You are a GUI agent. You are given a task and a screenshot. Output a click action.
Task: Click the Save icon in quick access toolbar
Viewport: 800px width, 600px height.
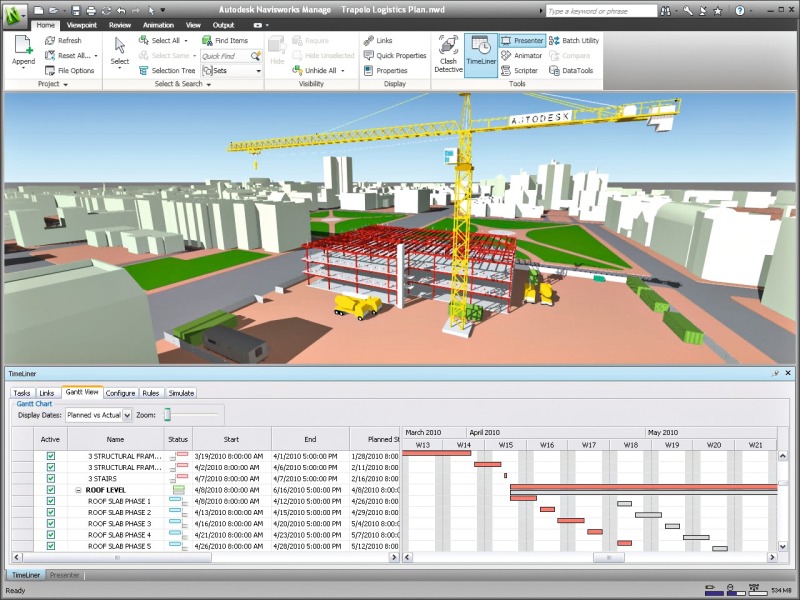[76, 10]
